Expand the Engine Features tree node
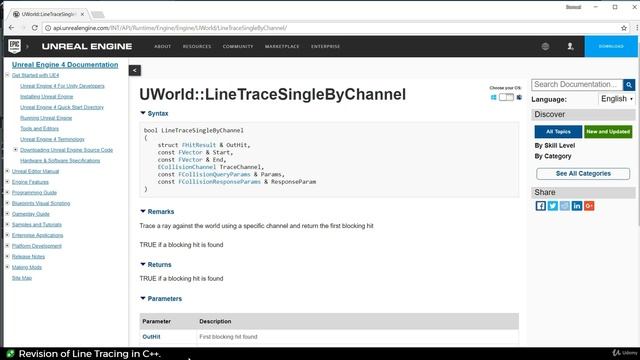 tap(7, 182)
